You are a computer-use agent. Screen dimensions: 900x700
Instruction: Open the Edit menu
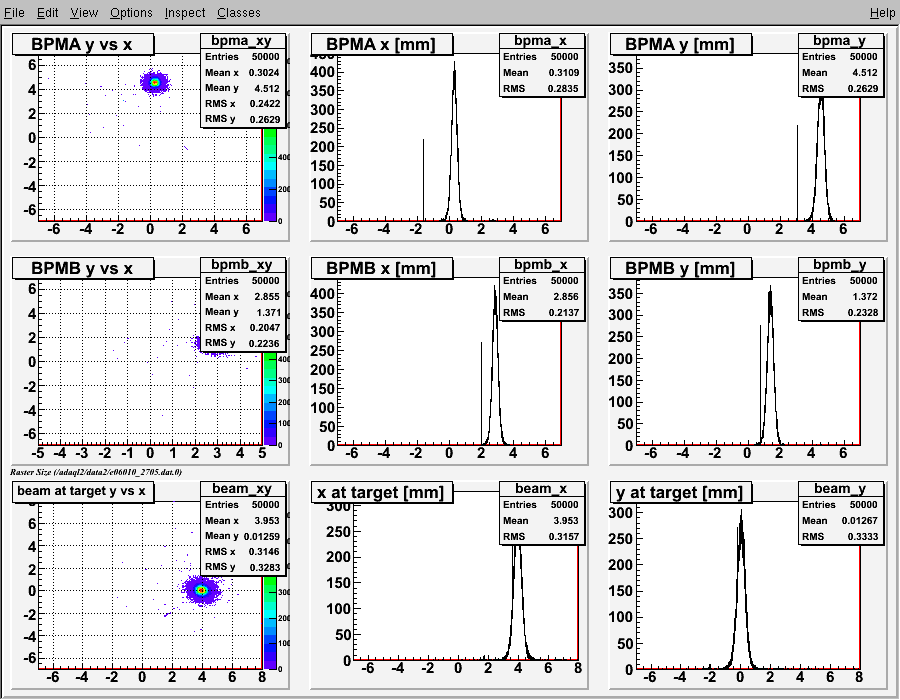(48, 13)
